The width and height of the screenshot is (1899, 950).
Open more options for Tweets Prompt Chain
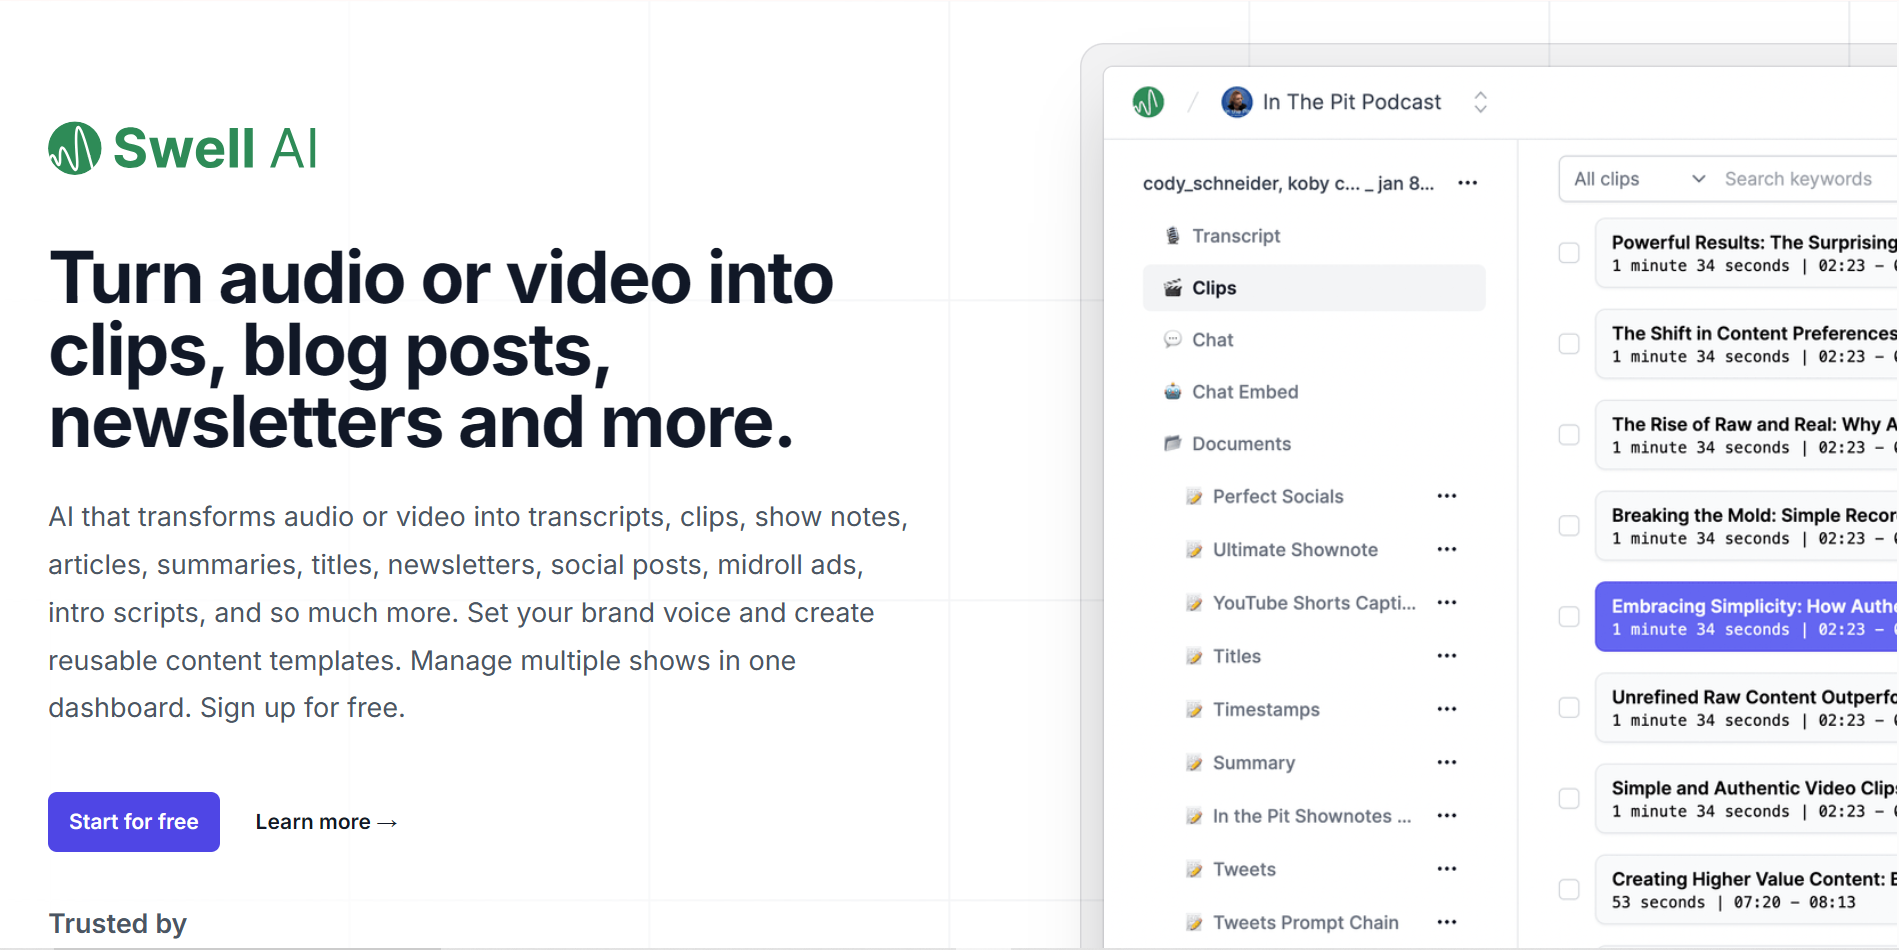click(x=1447, y=922)
